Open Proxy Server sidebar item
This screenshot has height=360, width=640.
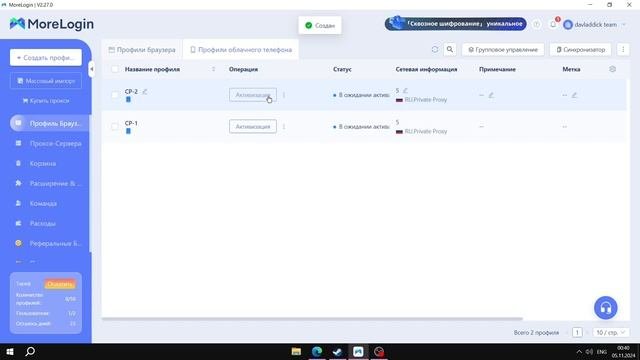[49, 143]
